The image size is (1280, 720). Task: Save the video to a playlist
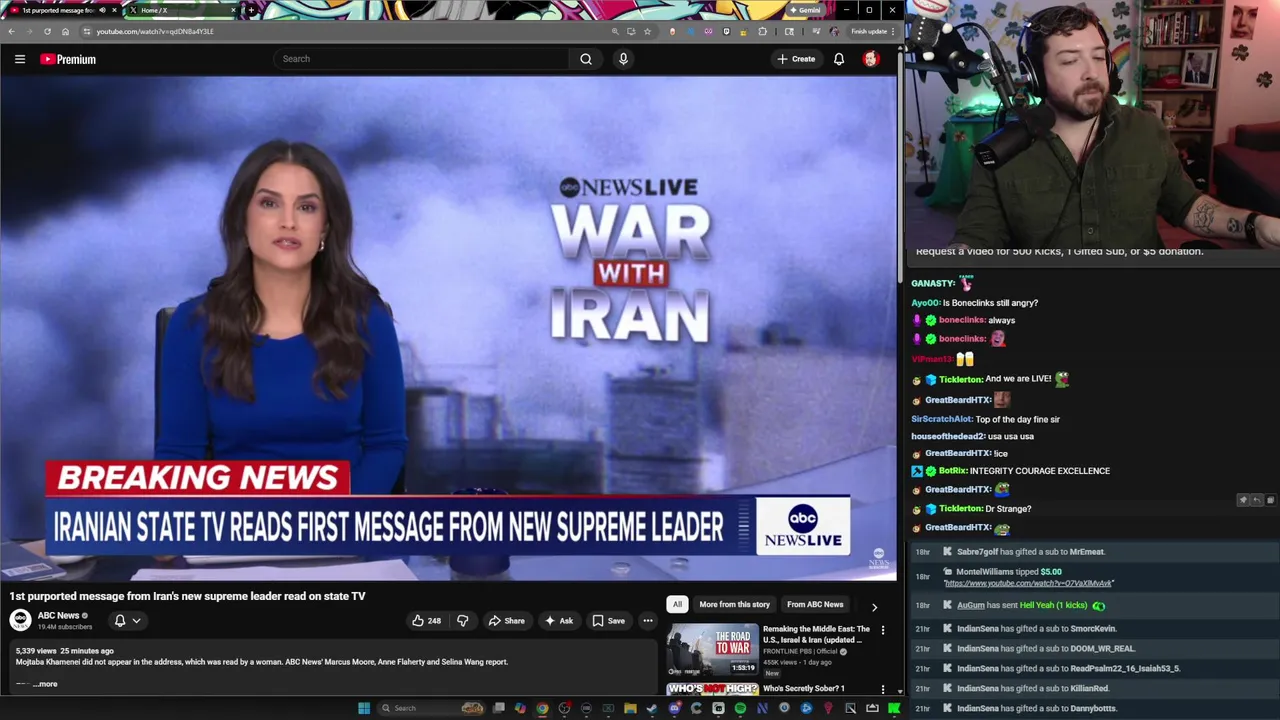pos(608,621)
